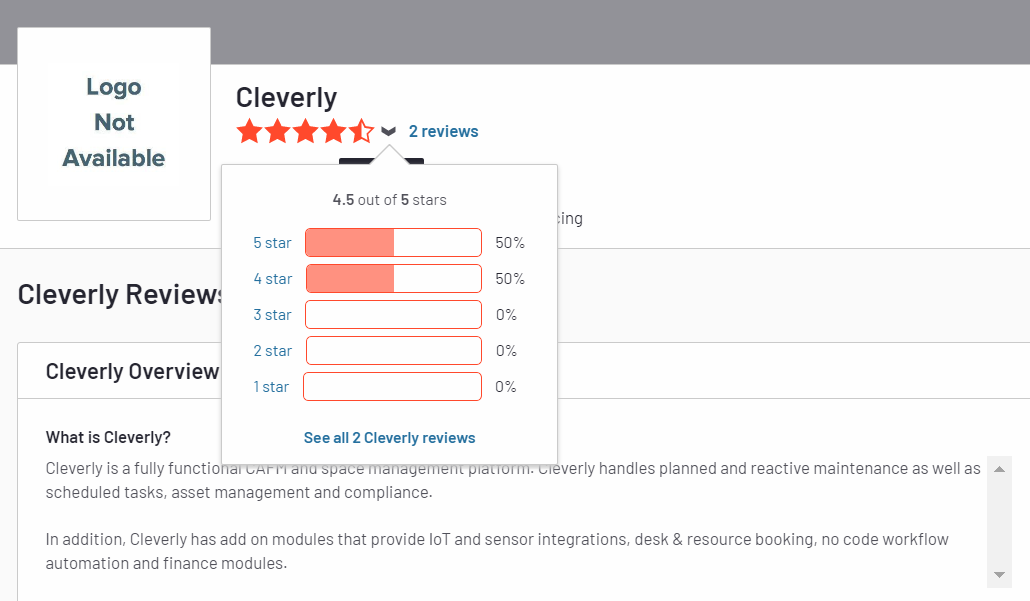
Task: Open the 2 reviews link
Action: [443, 130]
